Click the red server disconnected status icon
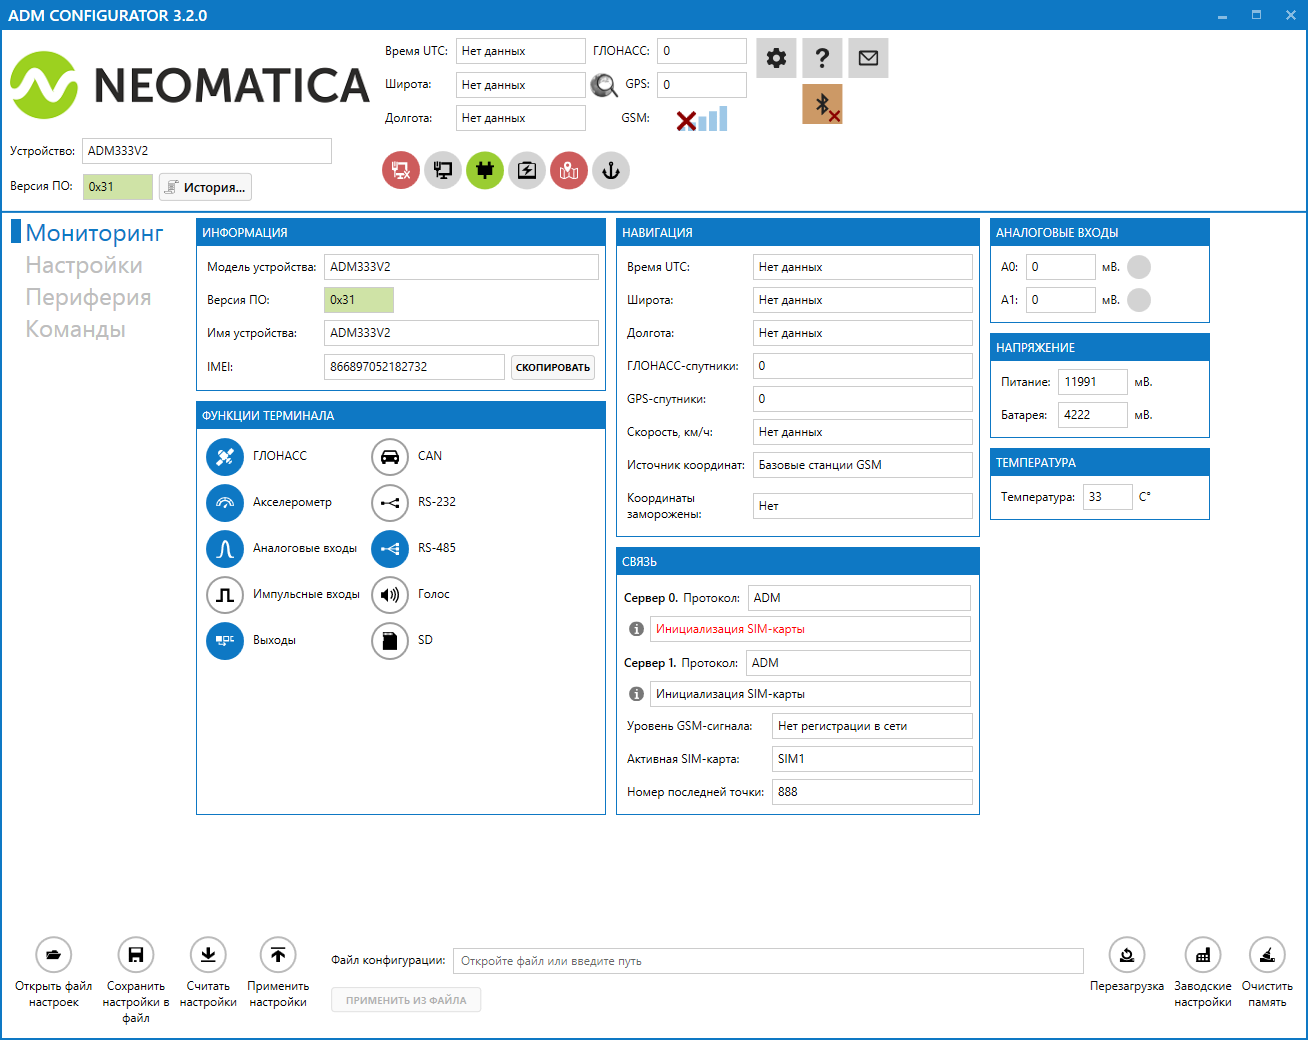This screenshot has height=1040, width=1308. [401, 170]
